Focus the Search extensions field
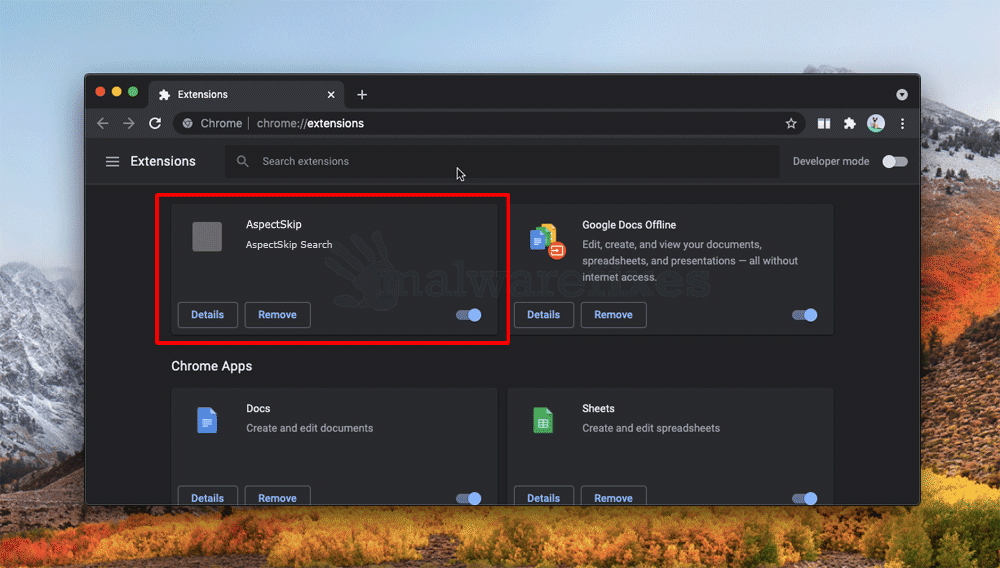This screenshot has width=1000, height=568. tap(502, 162)
